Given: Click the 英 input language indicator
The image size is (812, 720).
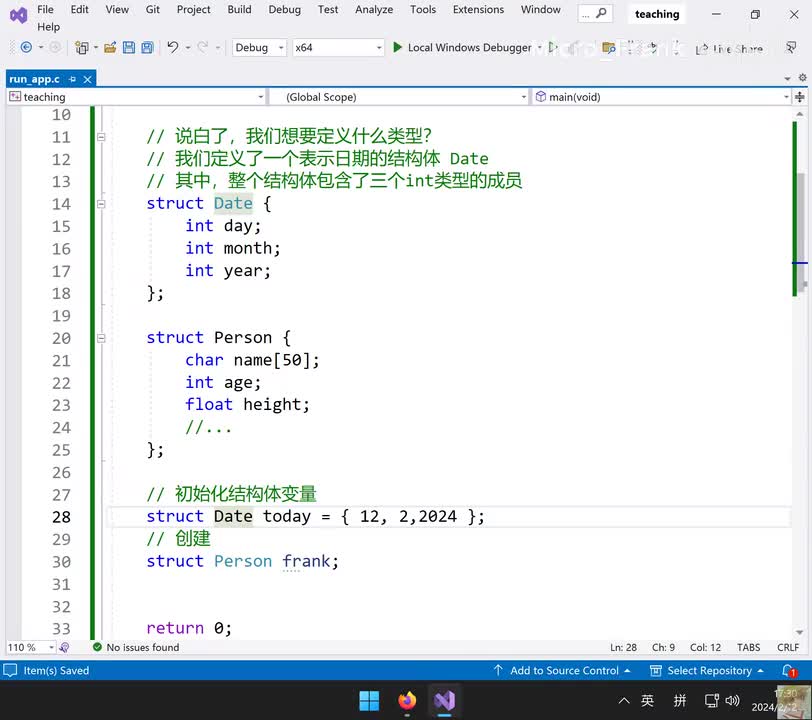Looking at the screenshot, I should coord(647,701).
